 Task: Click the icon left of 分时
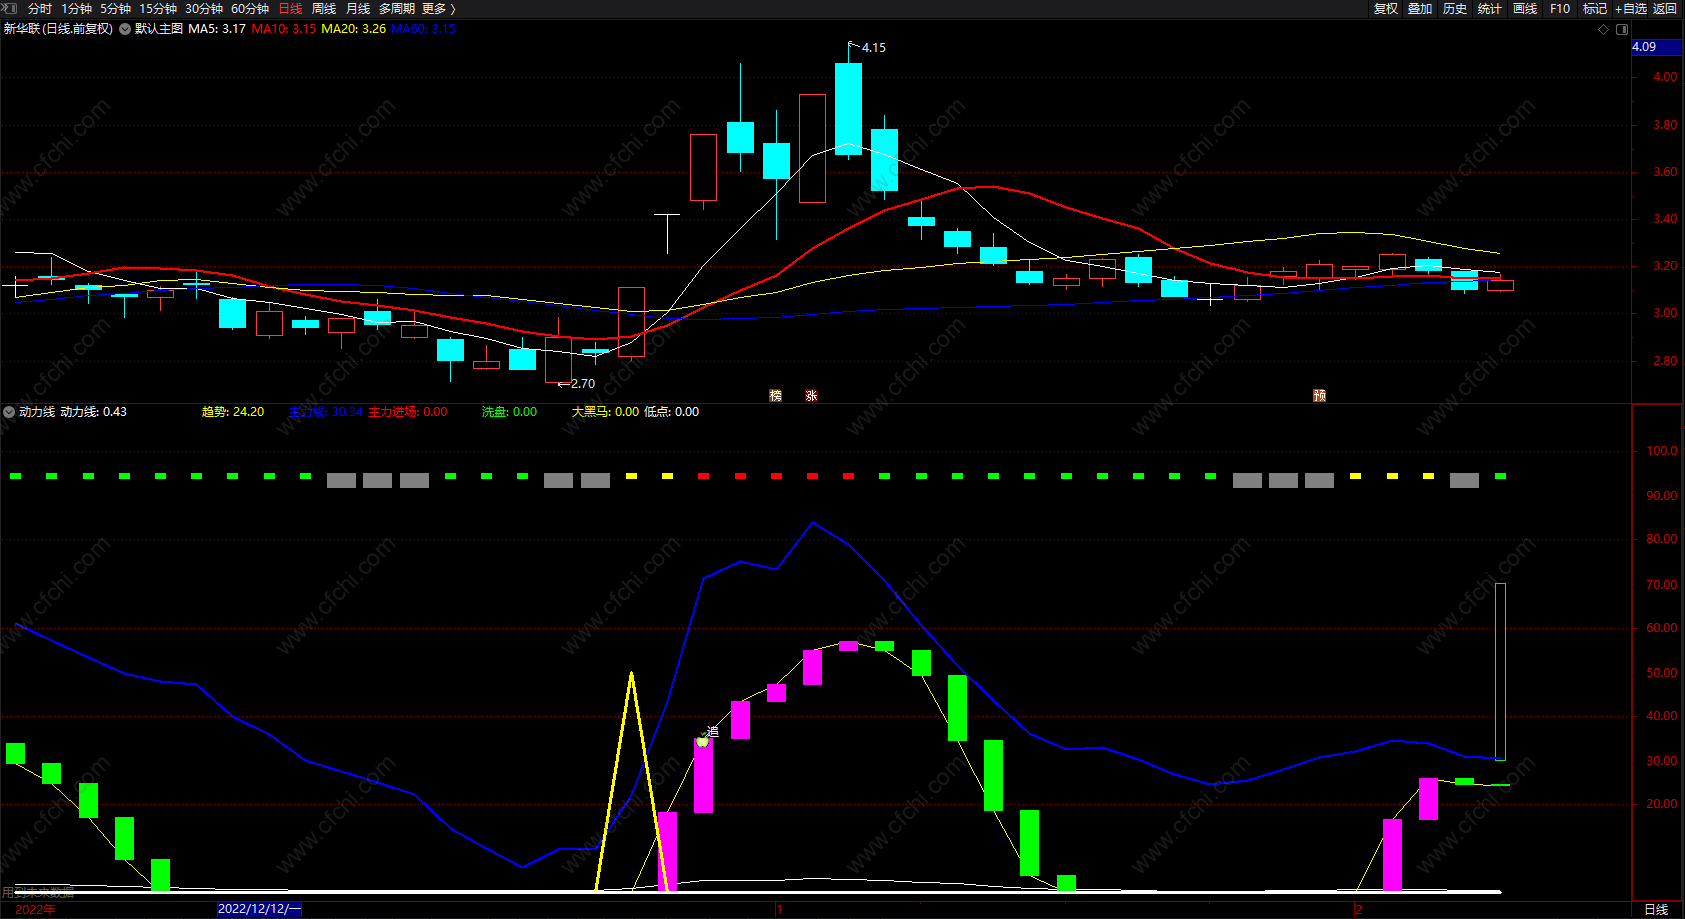tap(11, 8)
